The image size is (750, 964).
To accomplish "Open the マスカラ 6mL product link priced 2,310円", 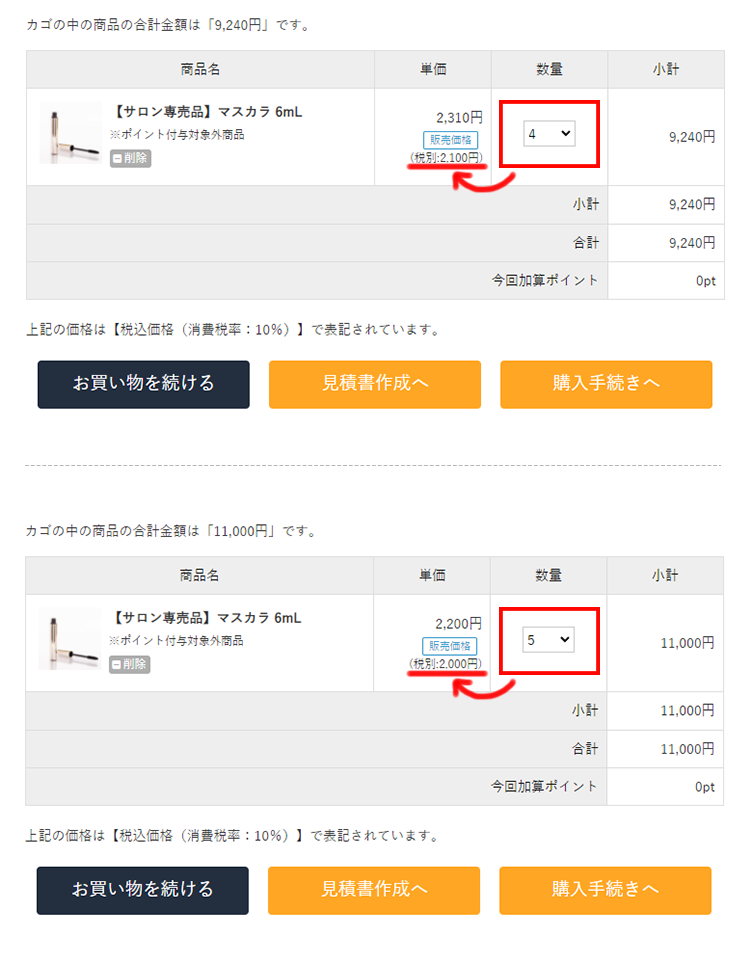I will [x=208, y=112].
